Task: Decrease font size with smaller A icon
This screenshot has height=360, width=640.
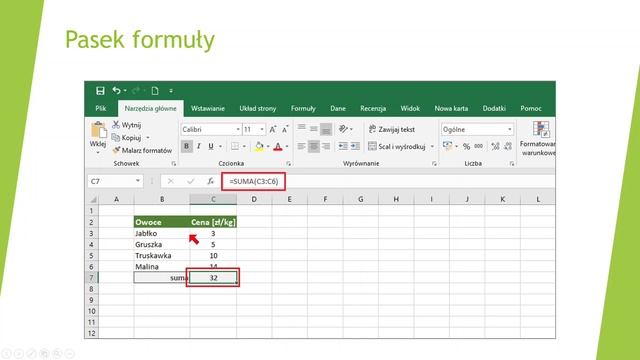Action: click(285, 129)
